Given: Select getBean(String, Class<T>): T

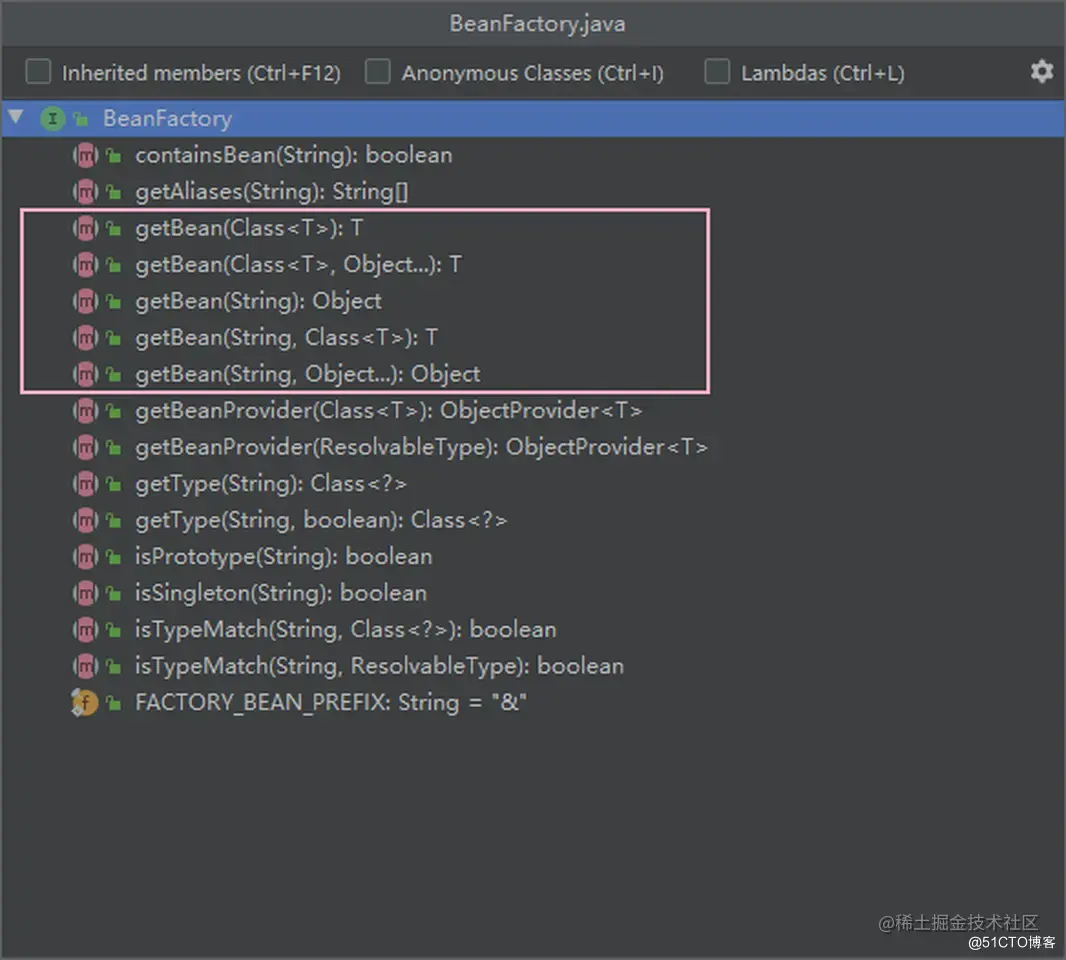Looking at the screenshot, I should click(286, 337).
